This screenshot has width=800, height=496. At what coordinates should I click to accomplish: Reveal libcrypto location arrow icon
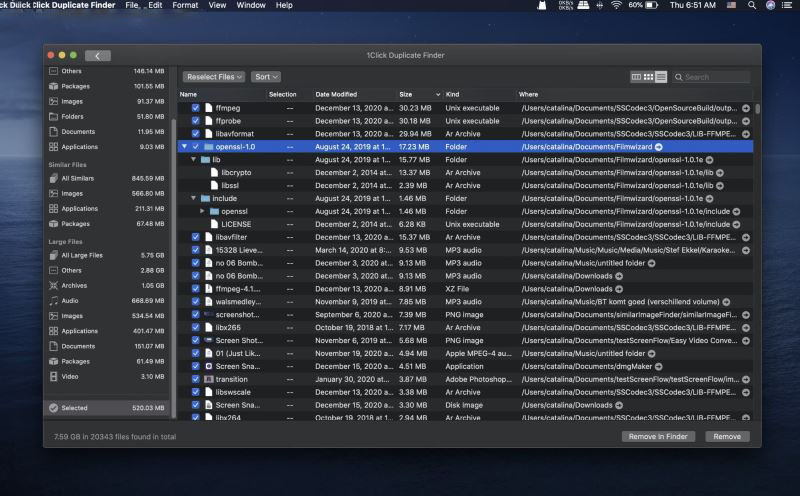(x=720, y=173)
